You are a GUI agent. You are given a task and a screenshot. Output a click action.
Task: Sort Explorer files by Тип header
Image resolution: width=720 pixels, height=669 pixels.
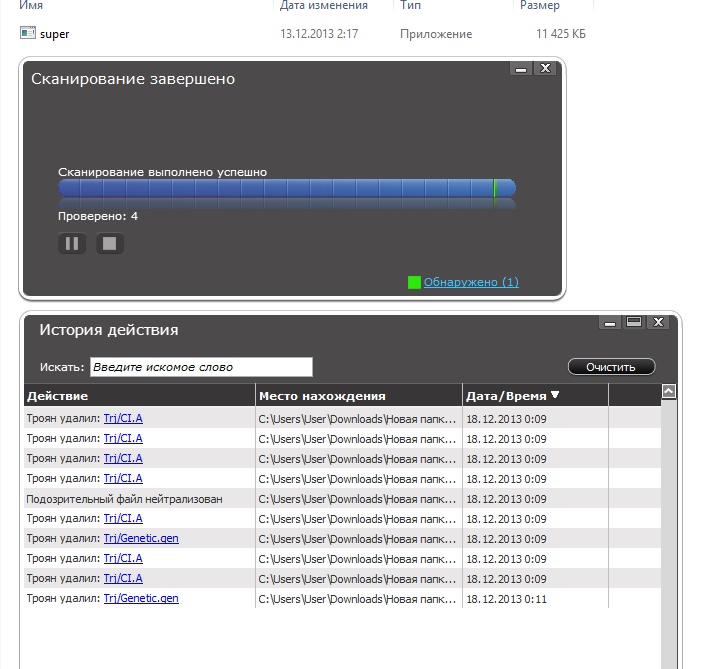click(x=410, y=6)
